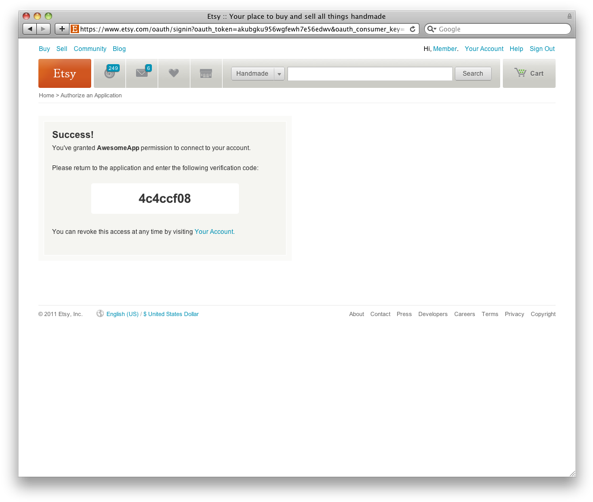The image size is (593, 502).
Task: Click the United States Dollar currency link
Action: [x=171, y=314]
